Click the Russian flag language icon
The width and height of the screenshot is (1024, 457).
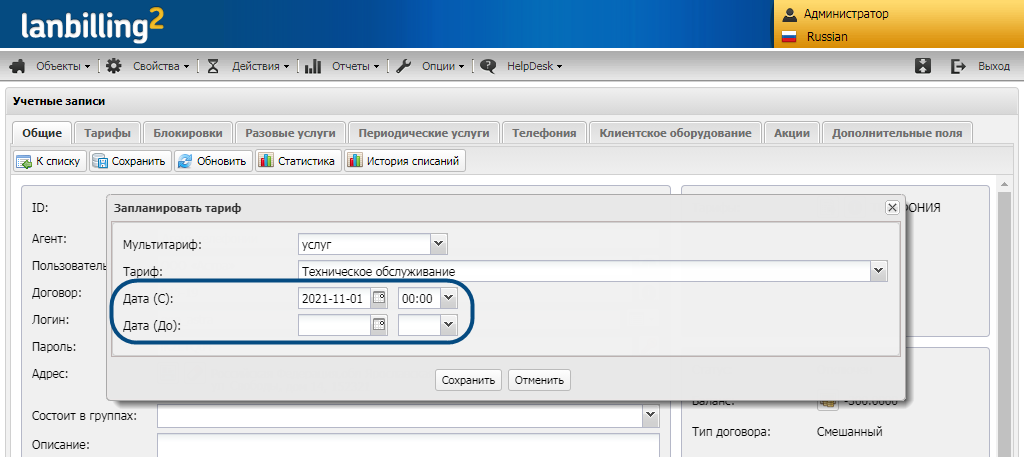pyautogui.click(x=789, y=37)
